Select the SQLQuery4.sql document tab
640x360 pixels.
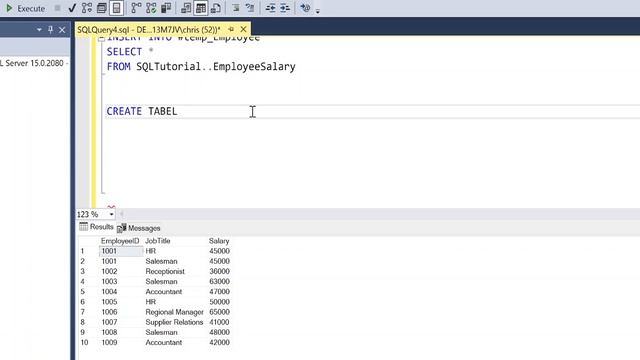tap(149, 30)
